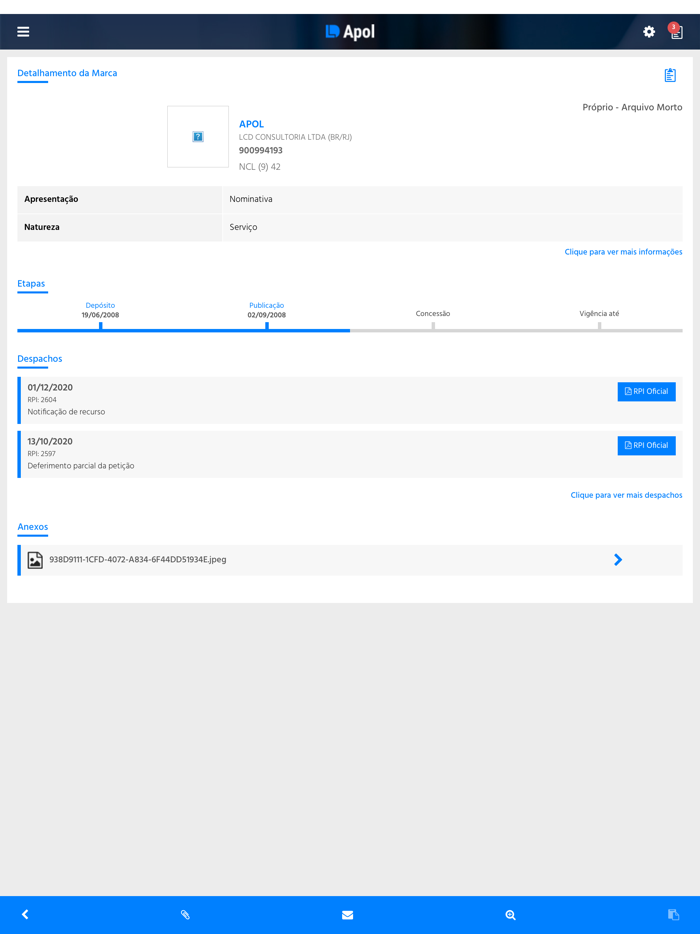The height and width of the screenshot is (934, 700).
Task: Open the hamburger menu
Action: point(23,32)
